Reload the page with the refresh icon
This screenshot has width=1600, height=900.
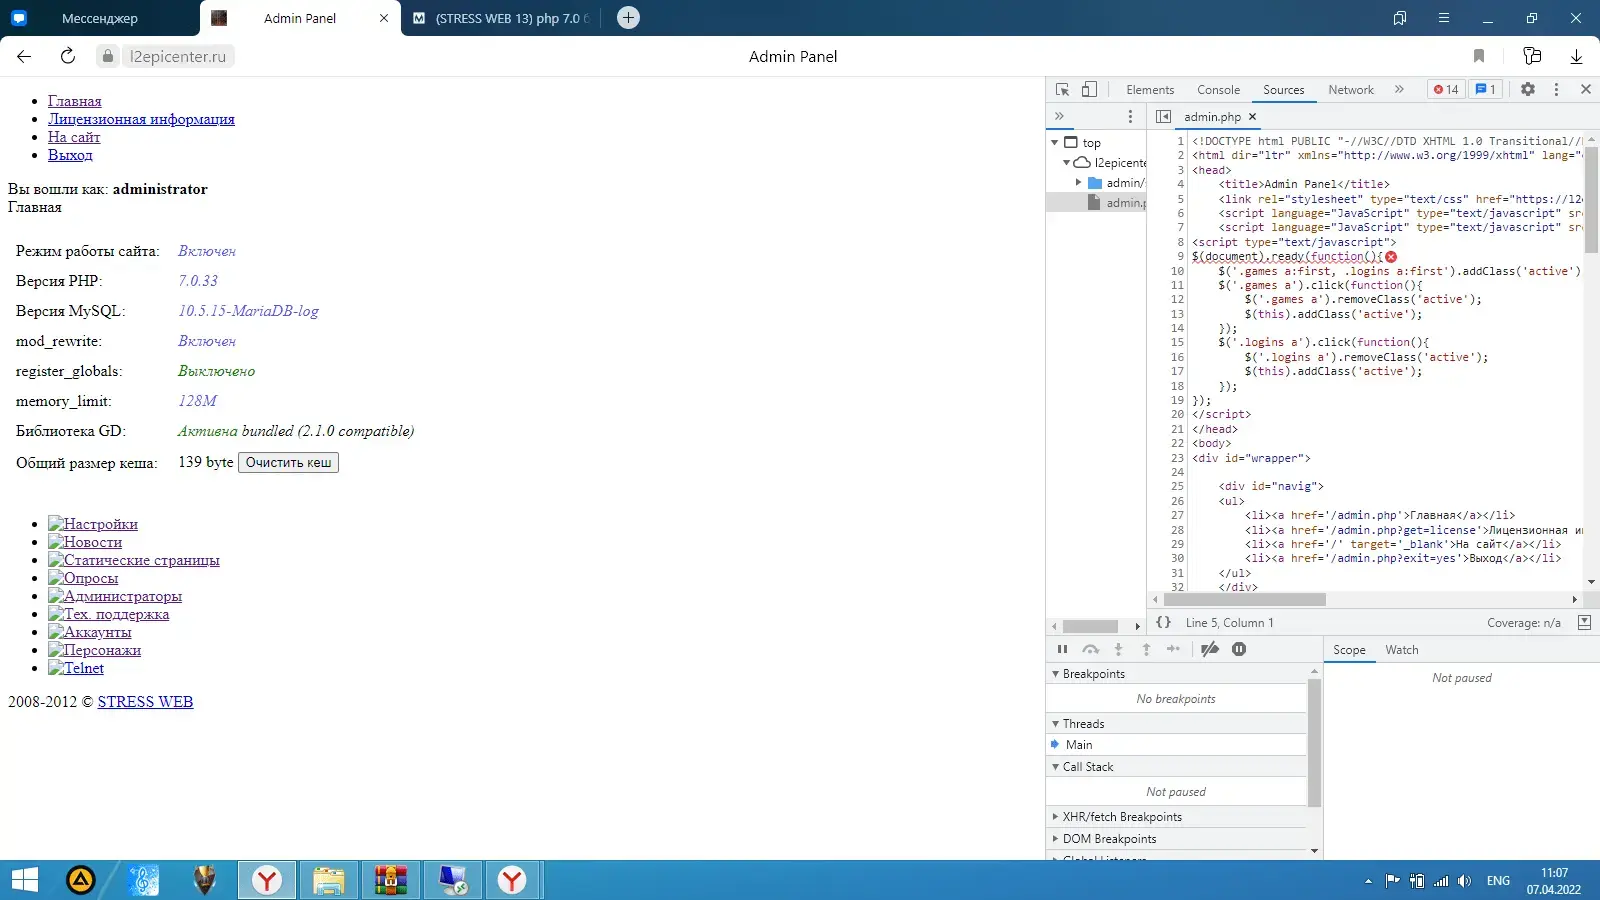pos(68,56)
